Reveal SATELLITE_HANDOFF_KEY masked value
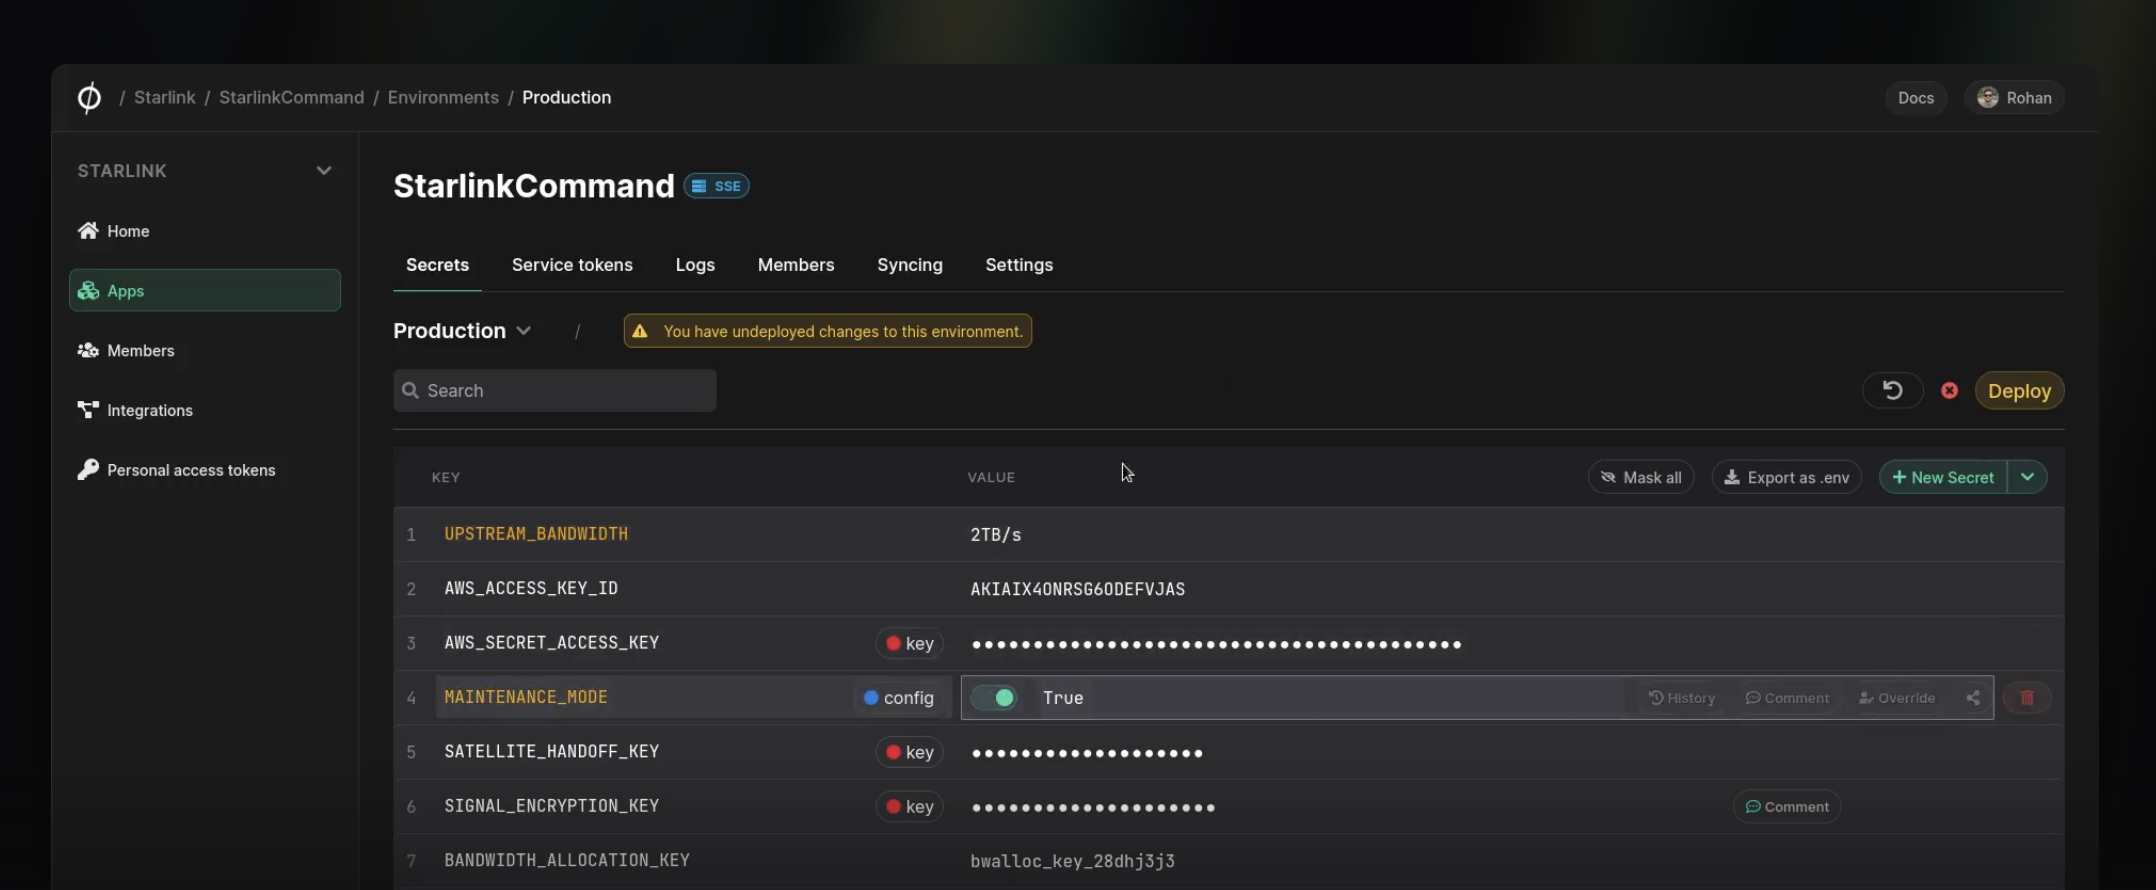This screenshot has height=890, width=2156. point(1087,753)
